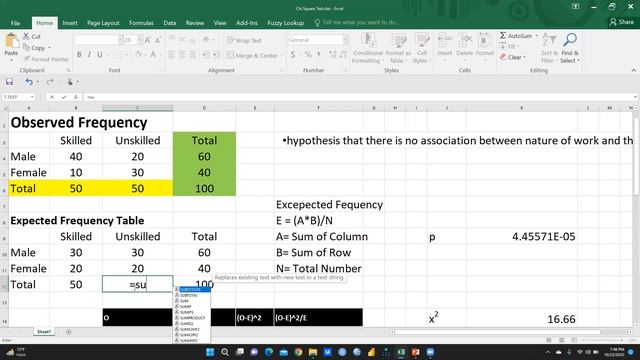Expand Cell Styles menu
640x360 pixels.
click(x=421, y=48)
